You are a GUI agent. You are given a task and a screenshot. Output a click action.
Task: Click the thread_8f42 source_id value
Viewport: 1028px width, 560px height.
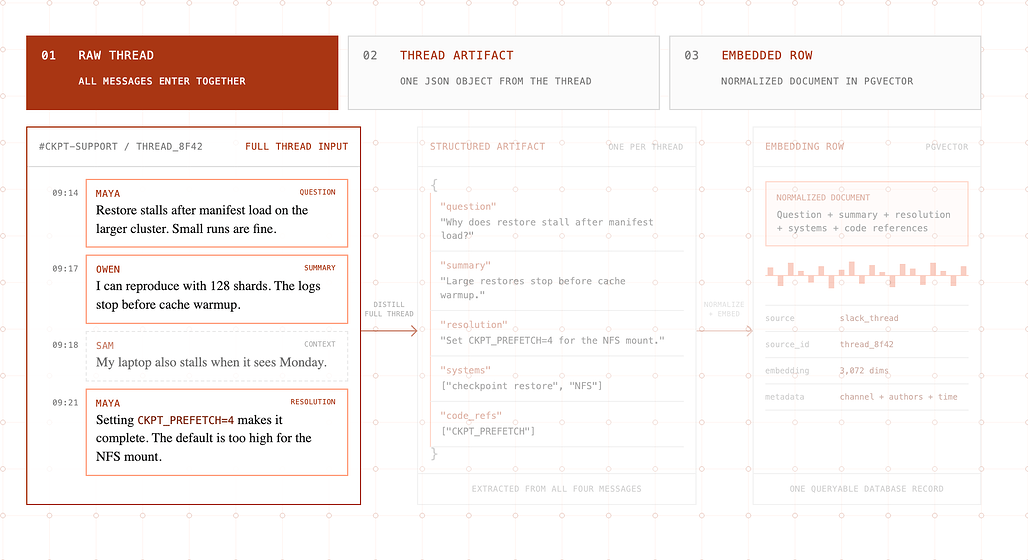(866, 344)
